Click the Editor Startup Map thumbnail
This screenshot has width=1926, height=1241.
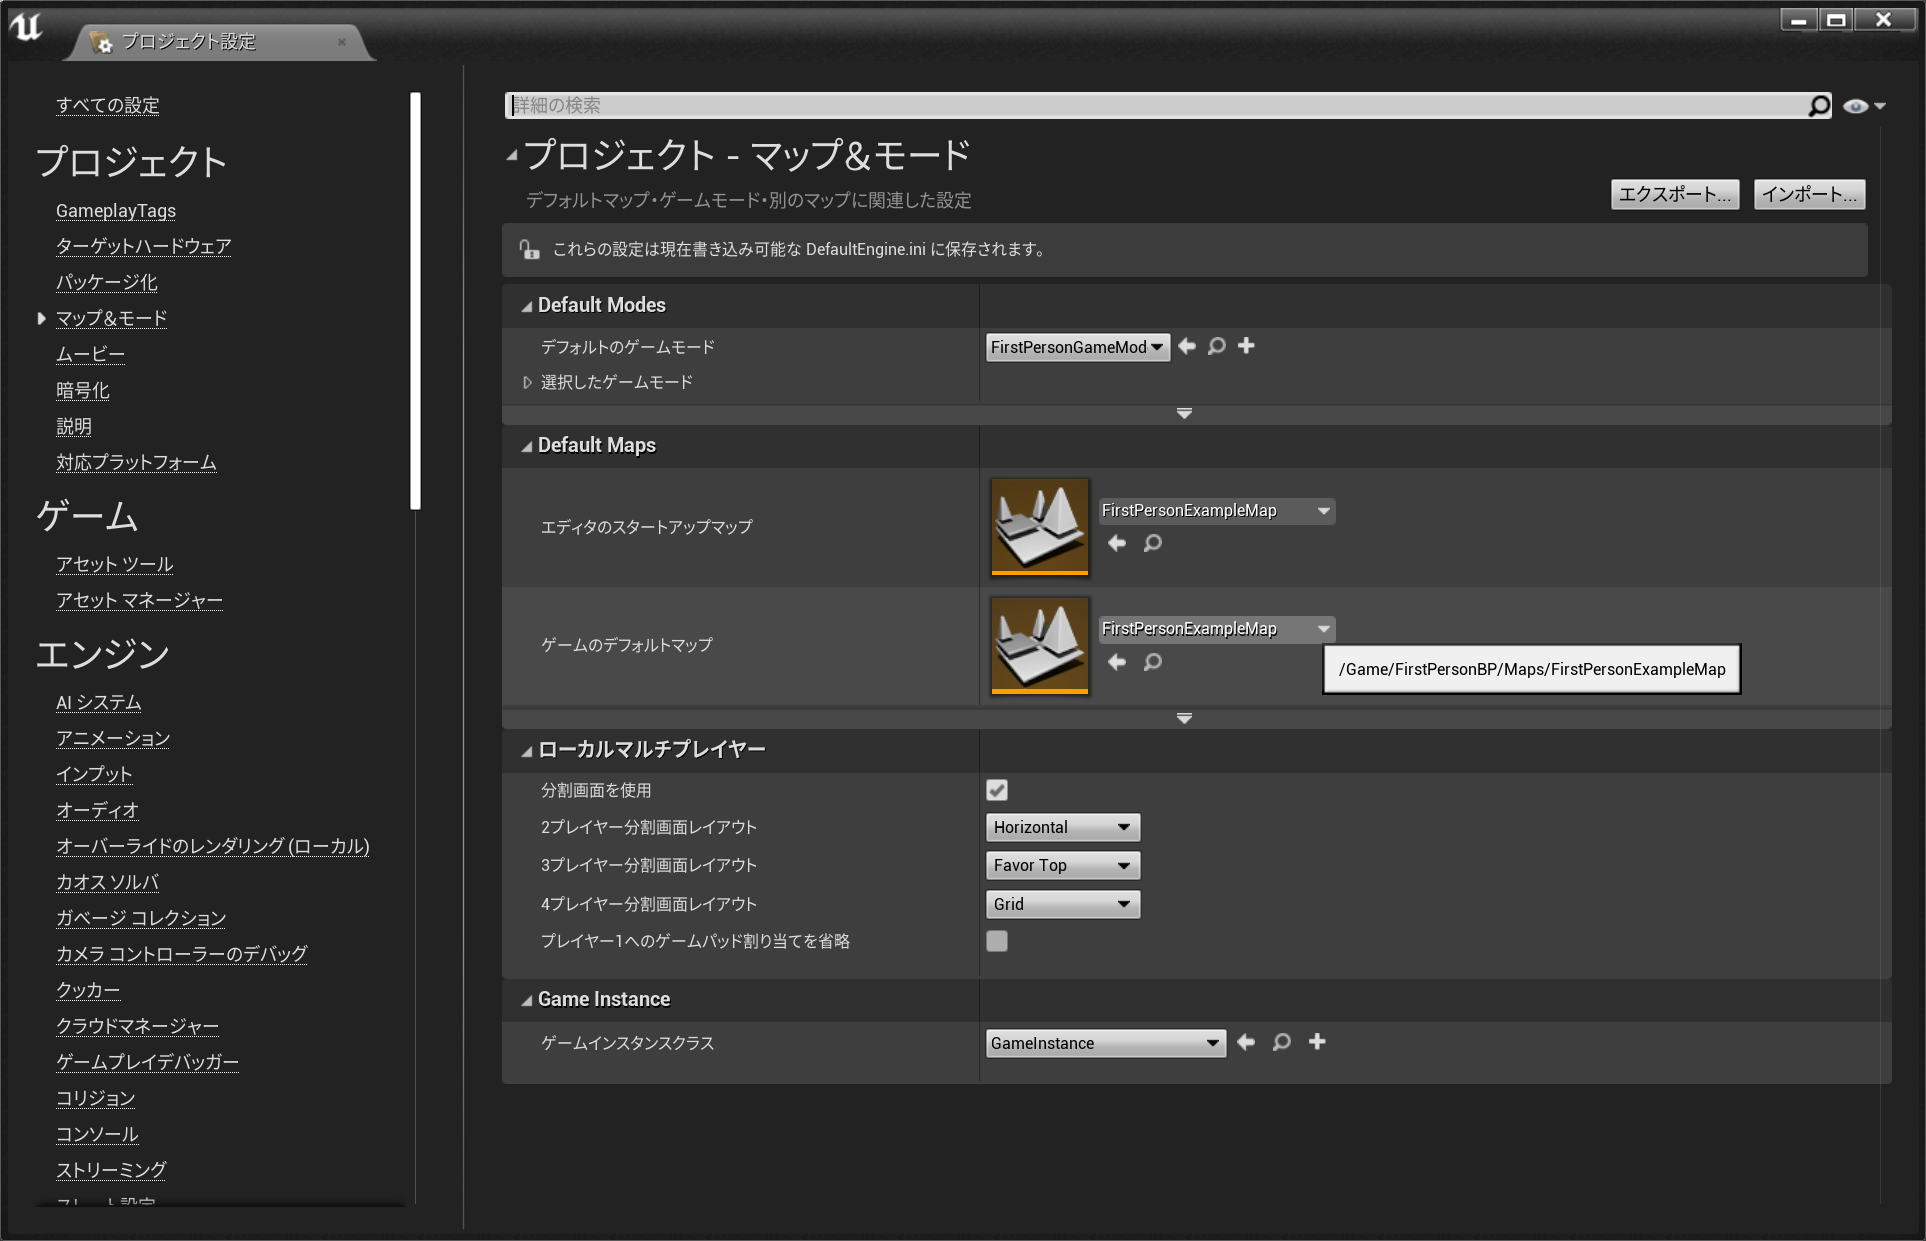point(1039,526)
